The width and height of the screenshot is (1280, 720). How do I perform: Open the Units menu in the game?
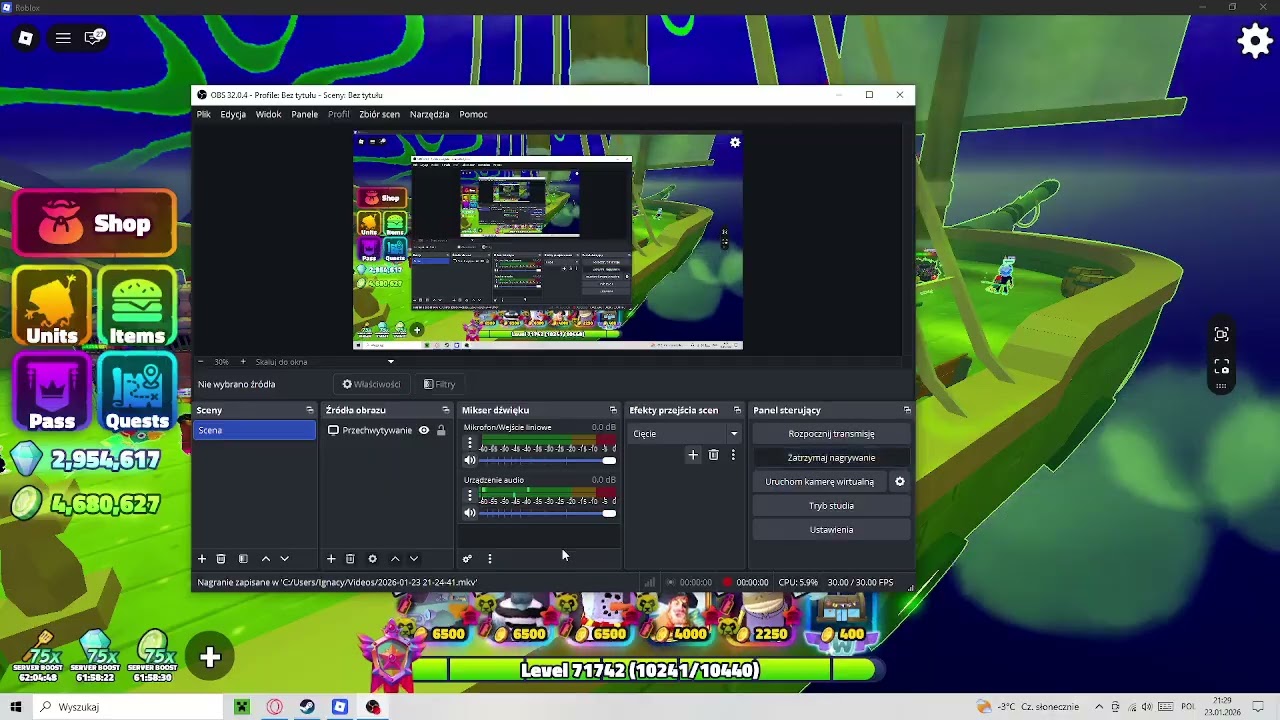[52, 308]
